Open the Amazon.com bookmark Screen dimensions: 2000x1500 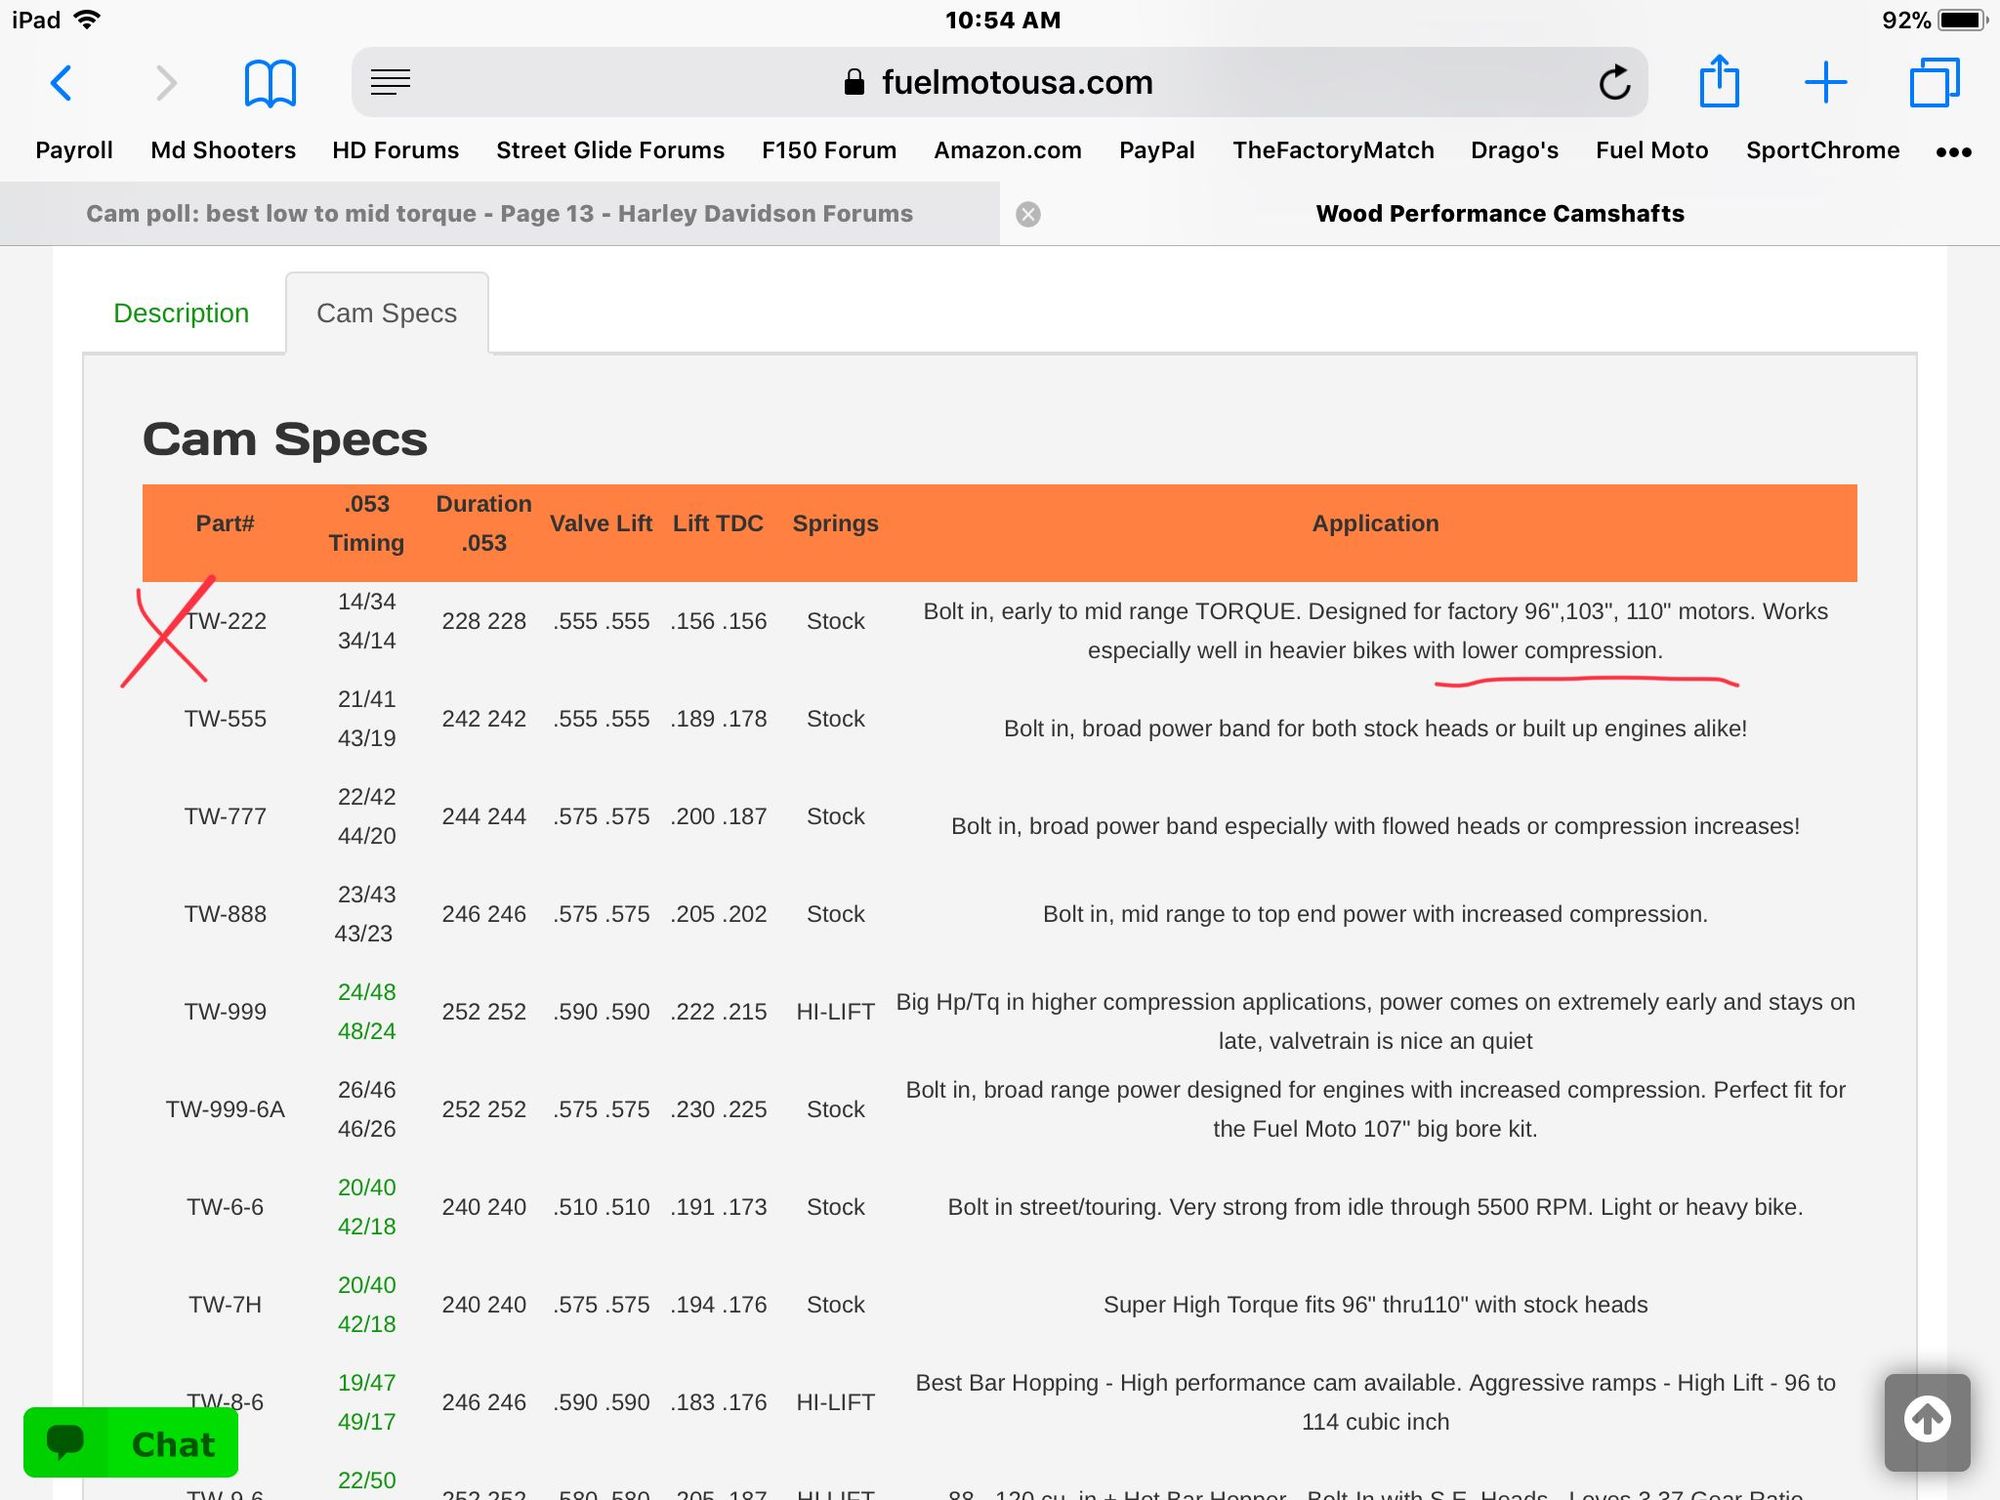pyautogui.click(x=1007, y=150)
